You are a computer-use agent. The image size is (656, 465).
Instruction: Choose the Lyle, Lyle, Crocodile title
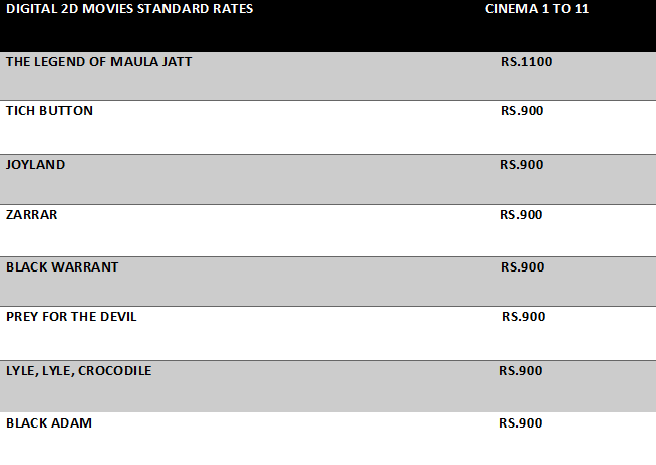click(x=79, y=371)
